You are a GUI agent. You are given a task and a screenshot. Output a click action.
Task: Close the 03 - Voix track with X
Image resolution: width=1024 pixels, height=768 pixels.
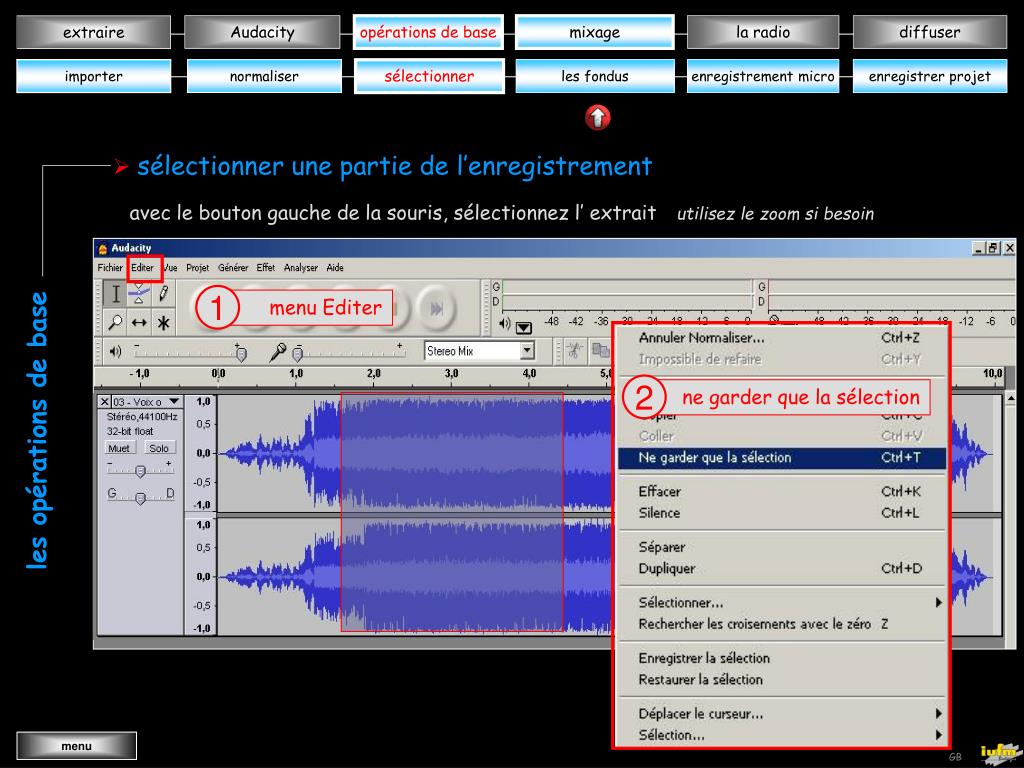(104, 402)
